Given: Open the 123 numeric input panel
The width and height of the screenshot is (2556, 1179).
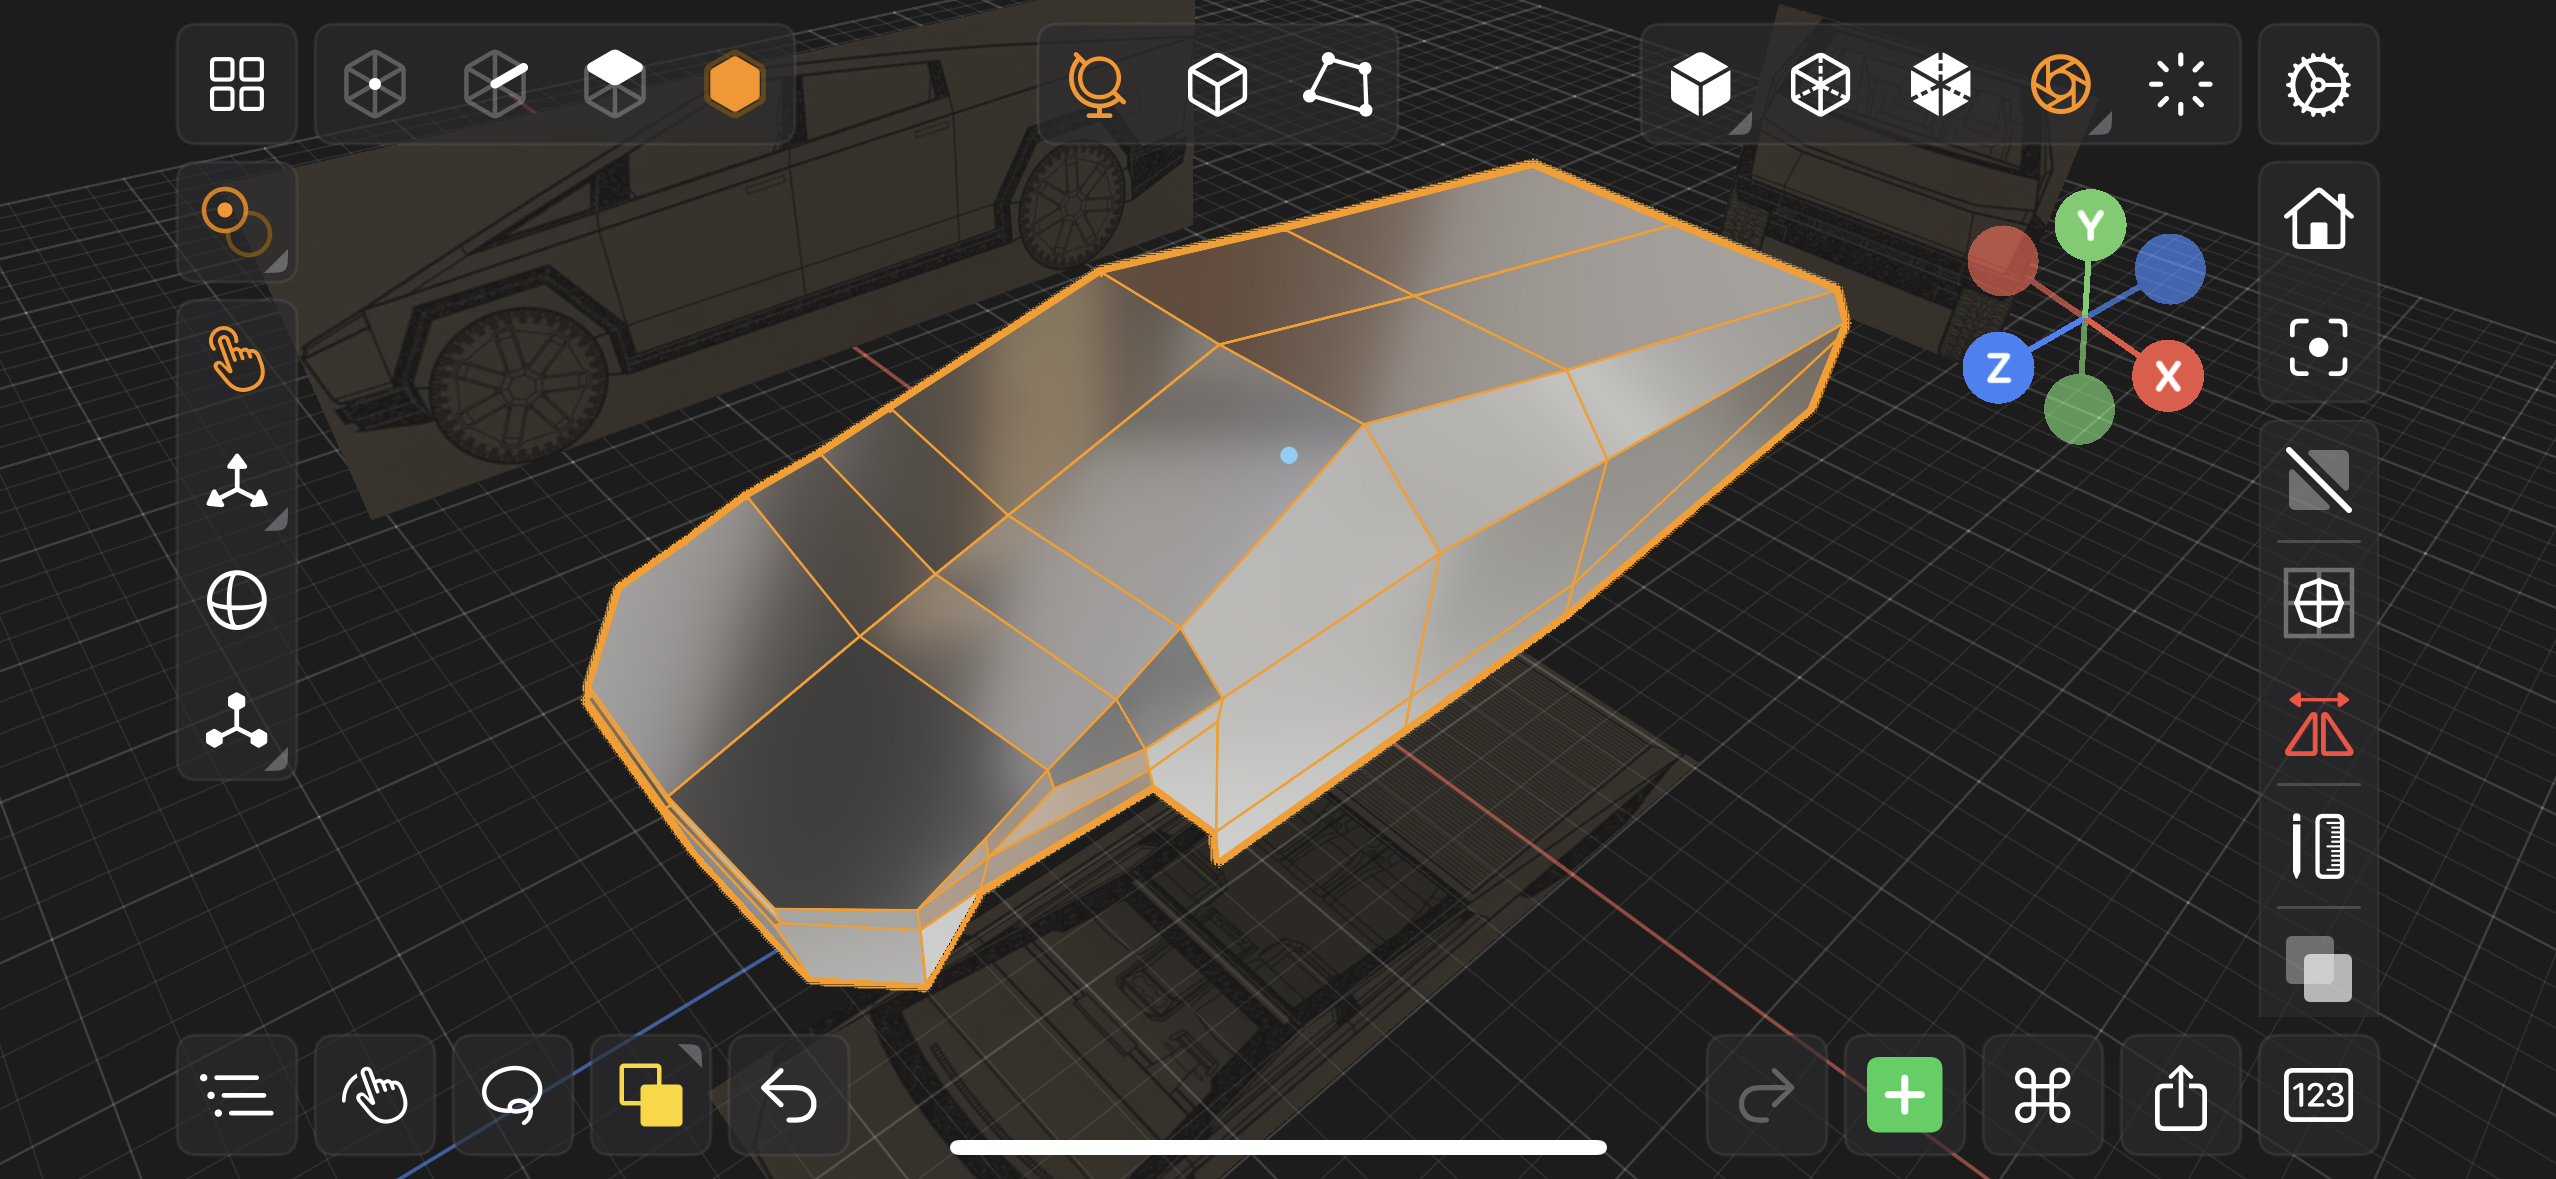Looking at the screenshot, I should 2318,1095.
